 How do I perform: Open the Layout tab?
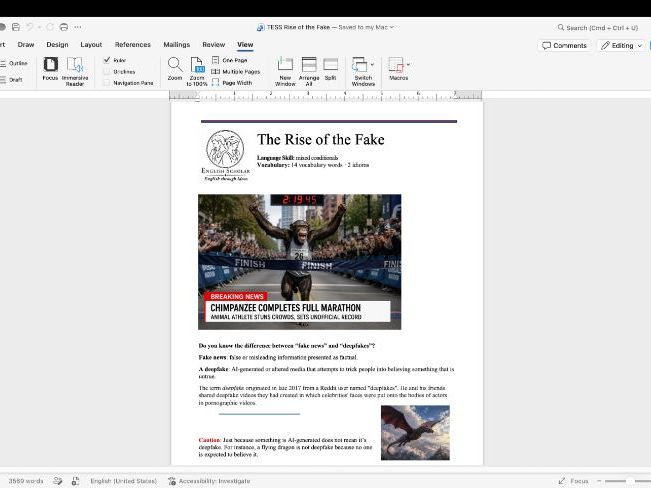coord(91,44)
